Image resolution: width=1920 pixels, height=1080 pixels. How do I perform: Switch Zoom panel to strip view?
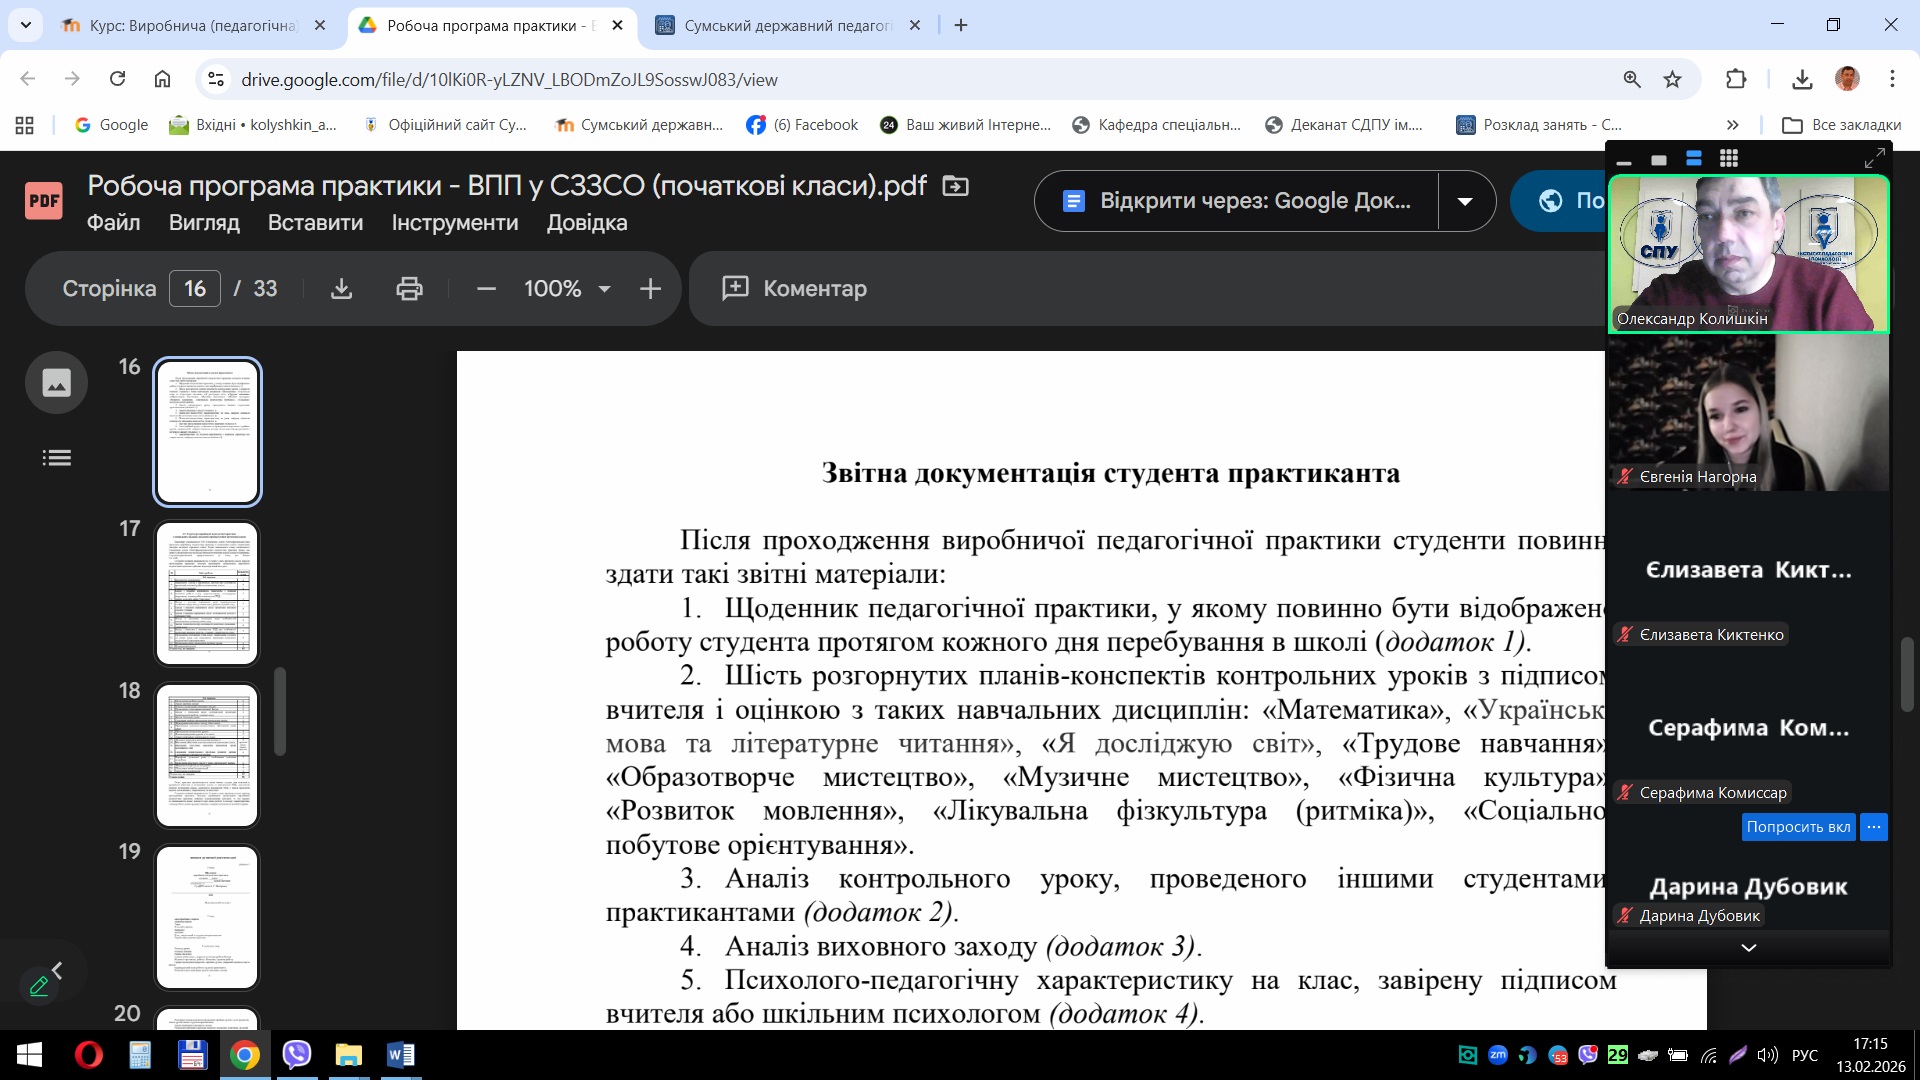coord(1693,158)
